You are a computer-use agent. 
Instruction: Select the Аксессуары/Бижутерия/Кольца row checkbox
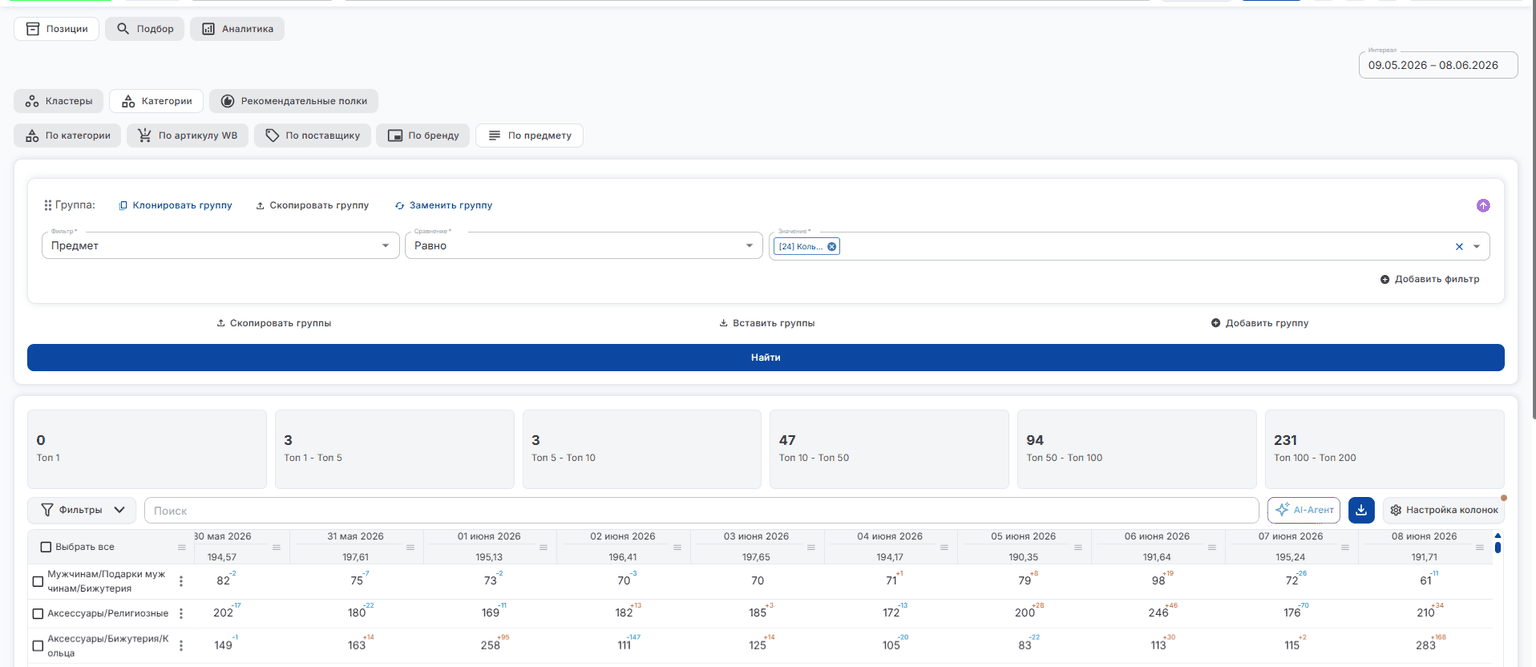(38, 645)
